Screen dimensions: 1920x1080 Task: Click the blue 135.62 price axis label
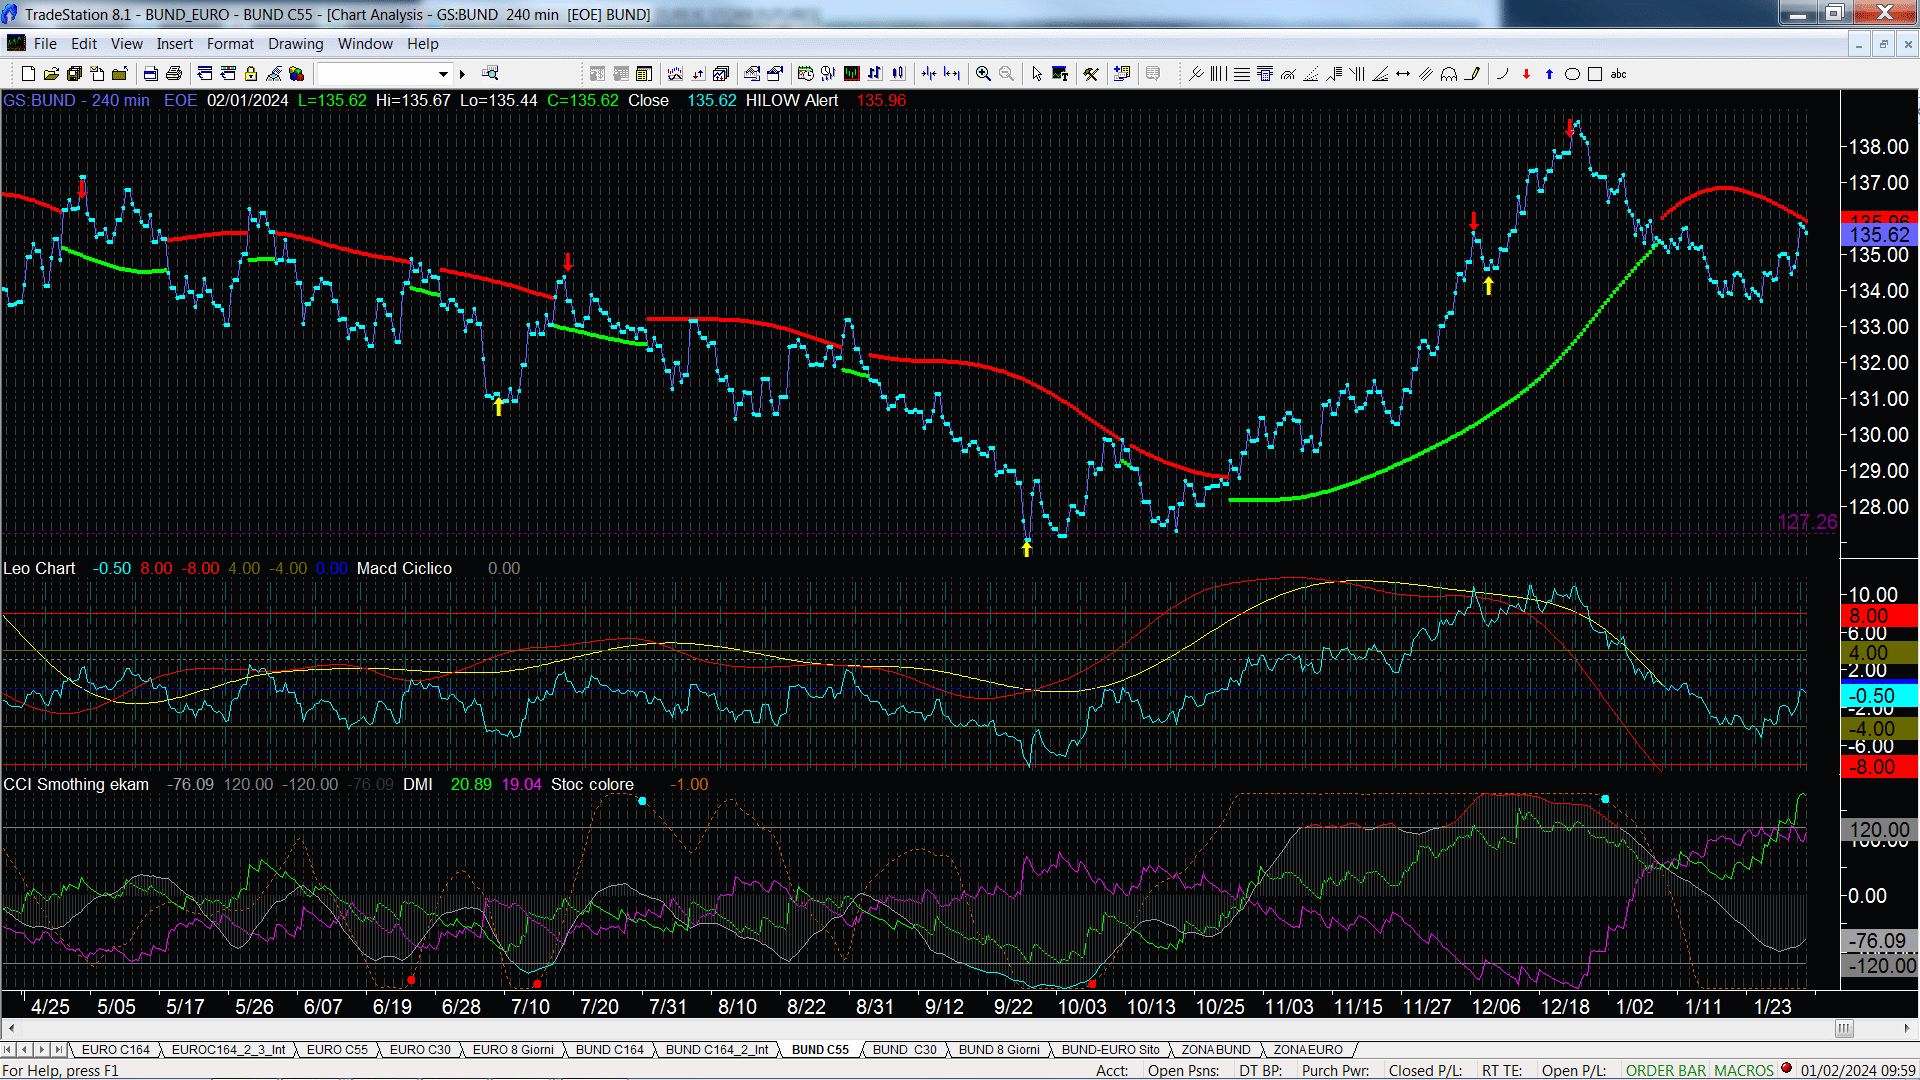pos(1879,235)
